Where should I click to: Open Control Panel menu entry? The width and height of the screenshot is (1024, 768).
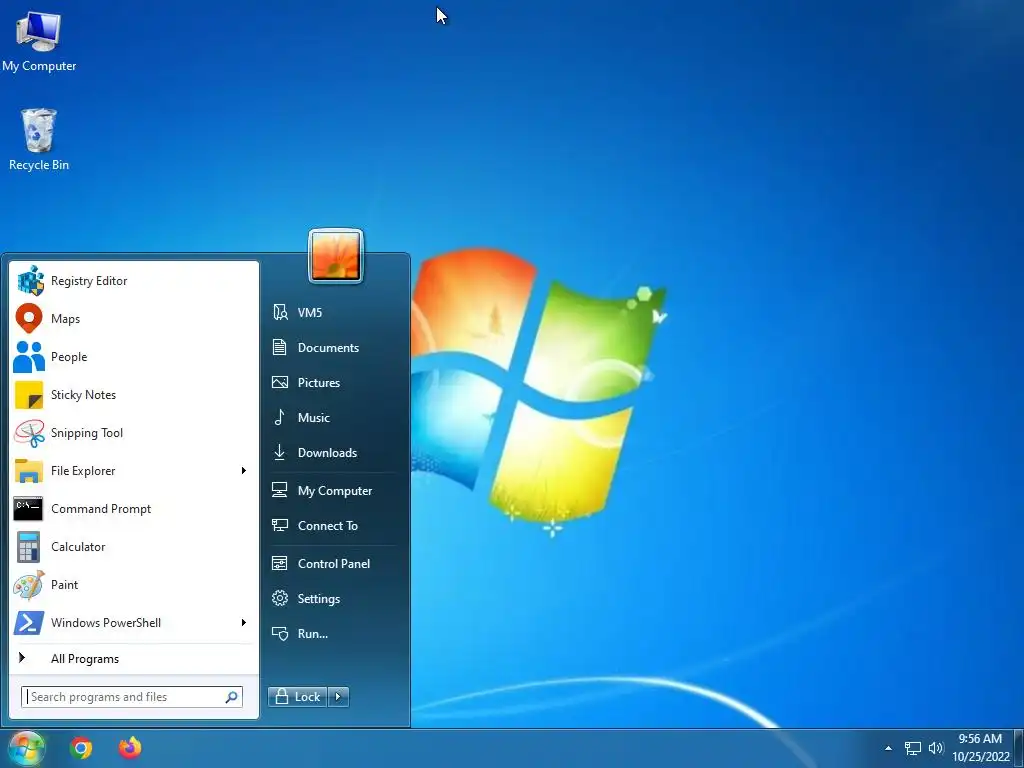tap(336, 563)
